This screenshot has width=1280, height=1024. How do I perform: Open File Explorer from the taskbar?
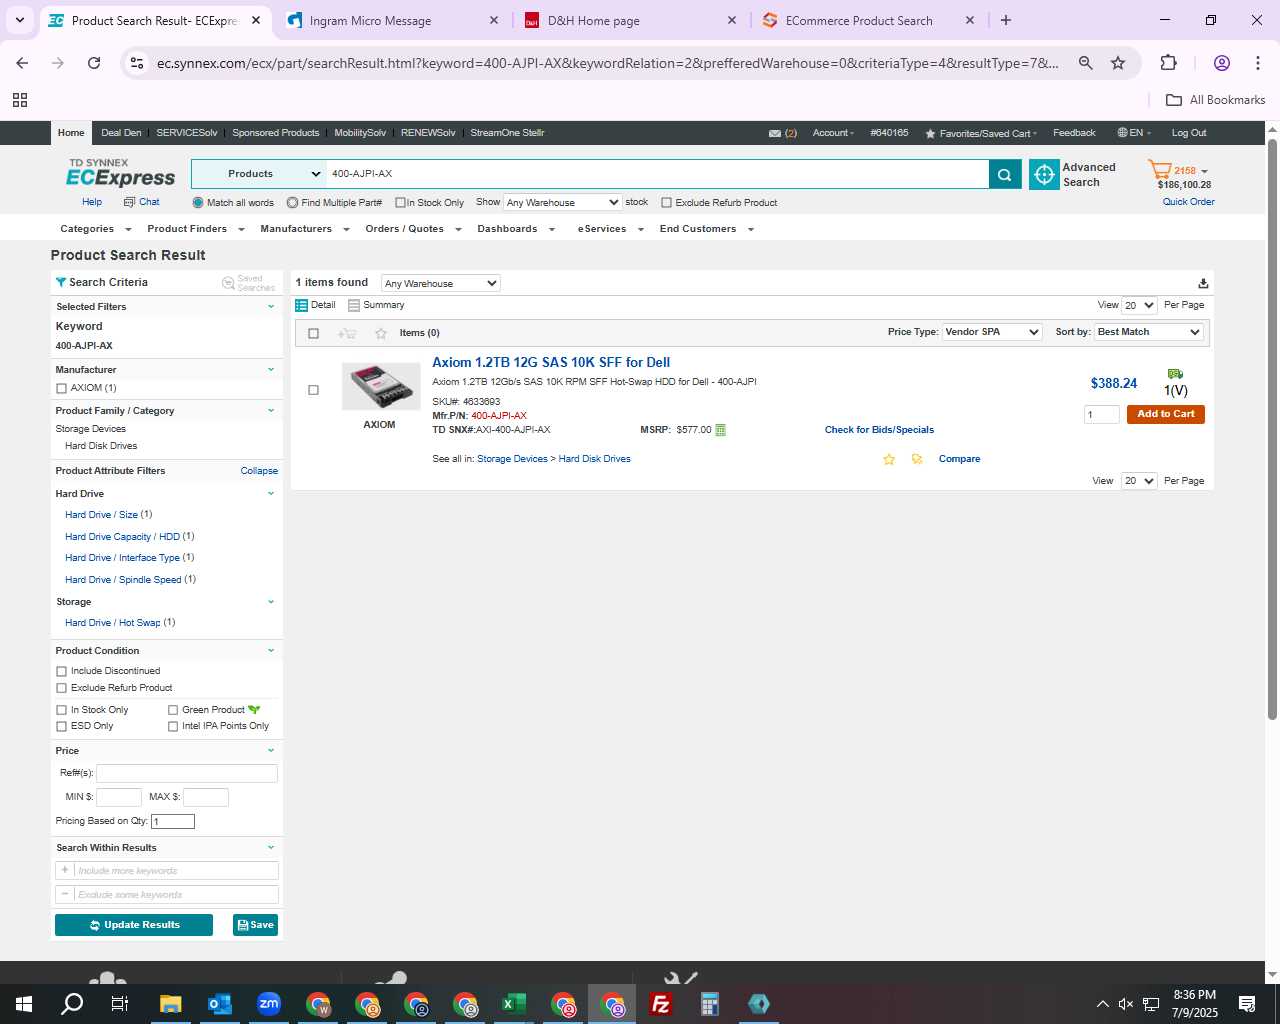171,1004
